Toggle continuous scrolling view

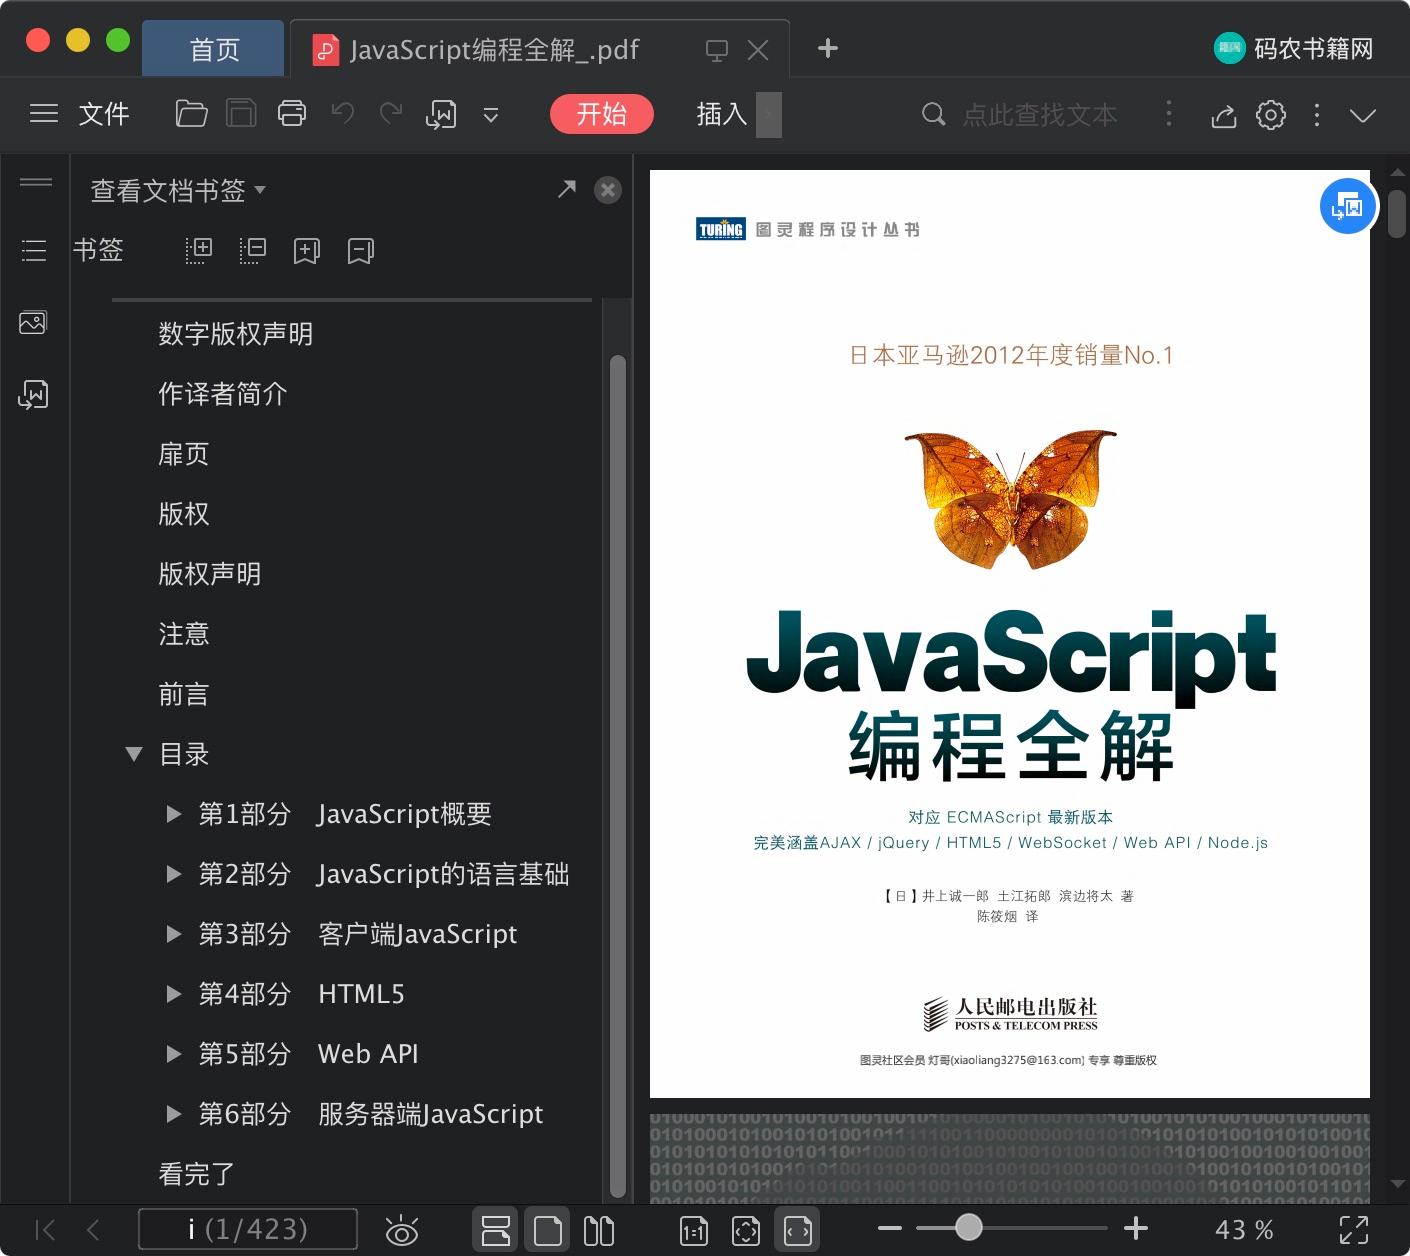(496, 1230)
